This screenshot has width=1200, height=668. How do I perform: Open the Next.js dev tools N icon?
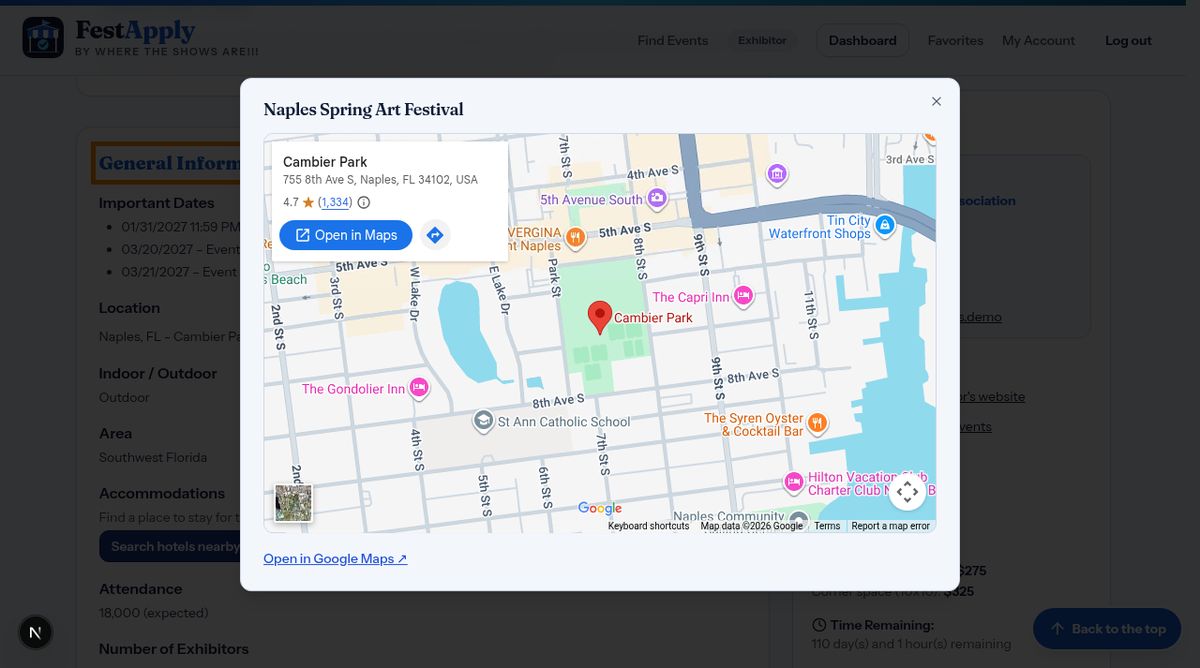36,632
